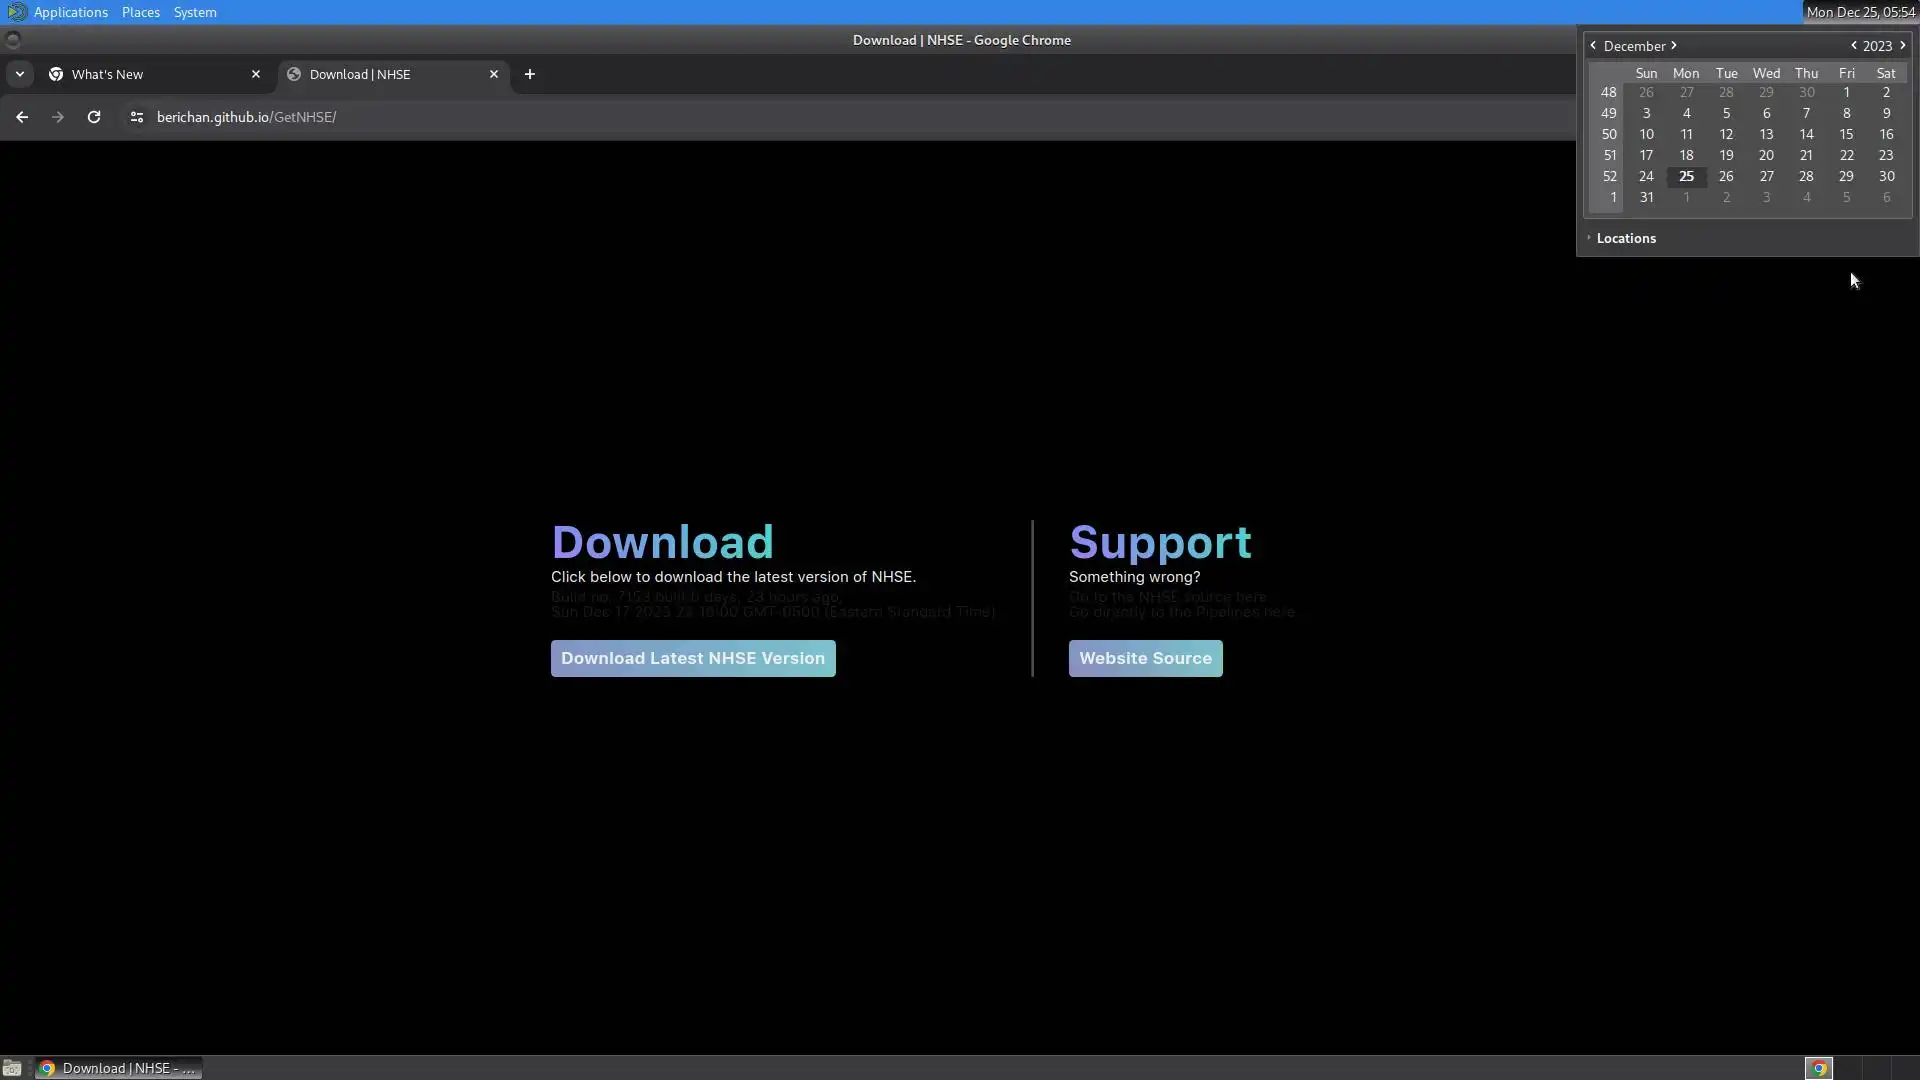Open the Places menu

tap(140, 12)
